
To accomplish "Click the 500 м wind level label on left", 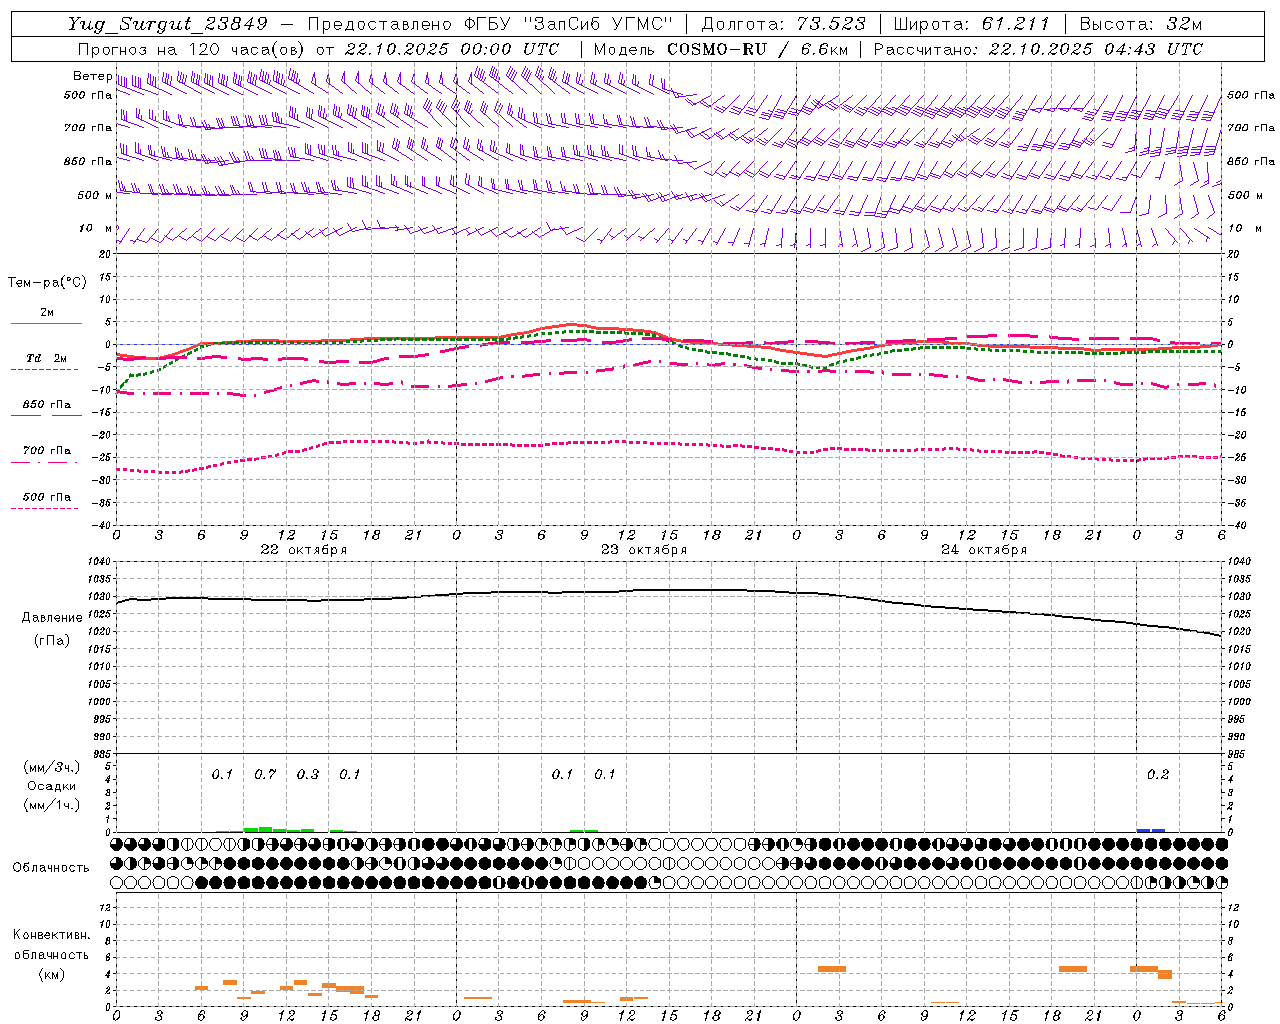I will point(95,195).
